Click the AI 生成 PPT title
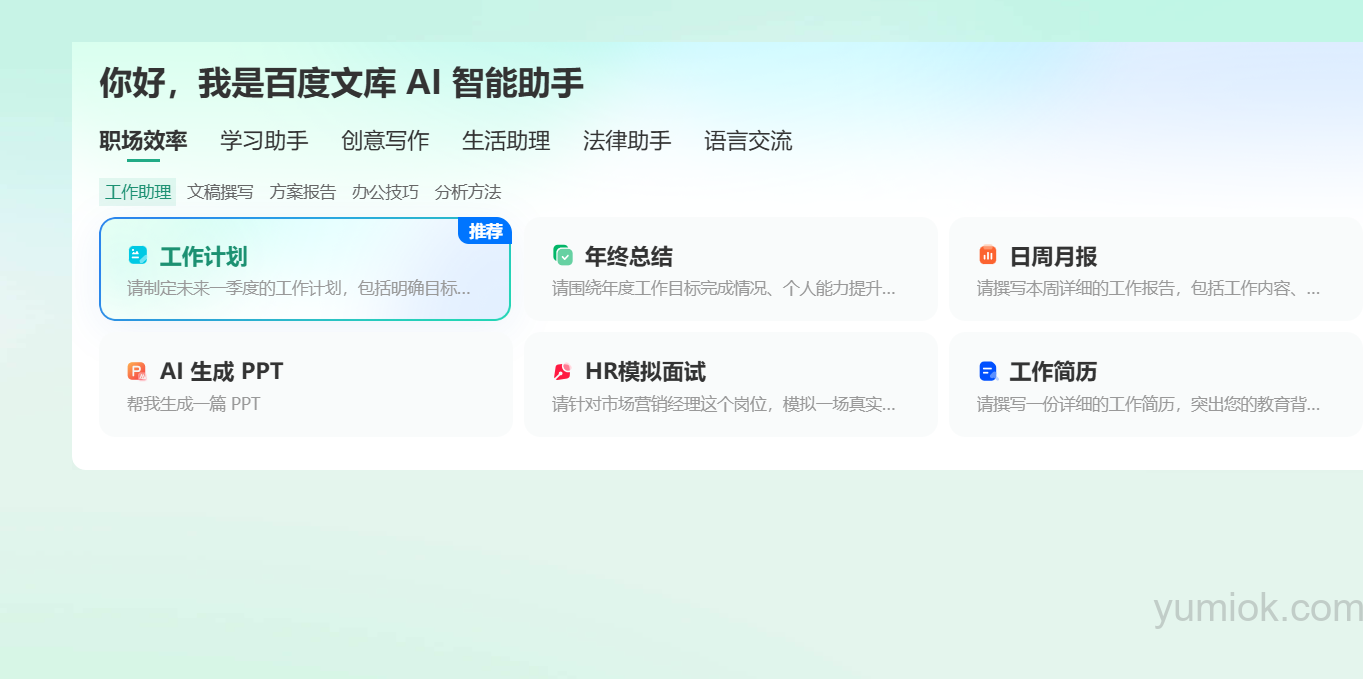Image resolution: width=1363 pixels, height=679 pixels. pos(222,372)
